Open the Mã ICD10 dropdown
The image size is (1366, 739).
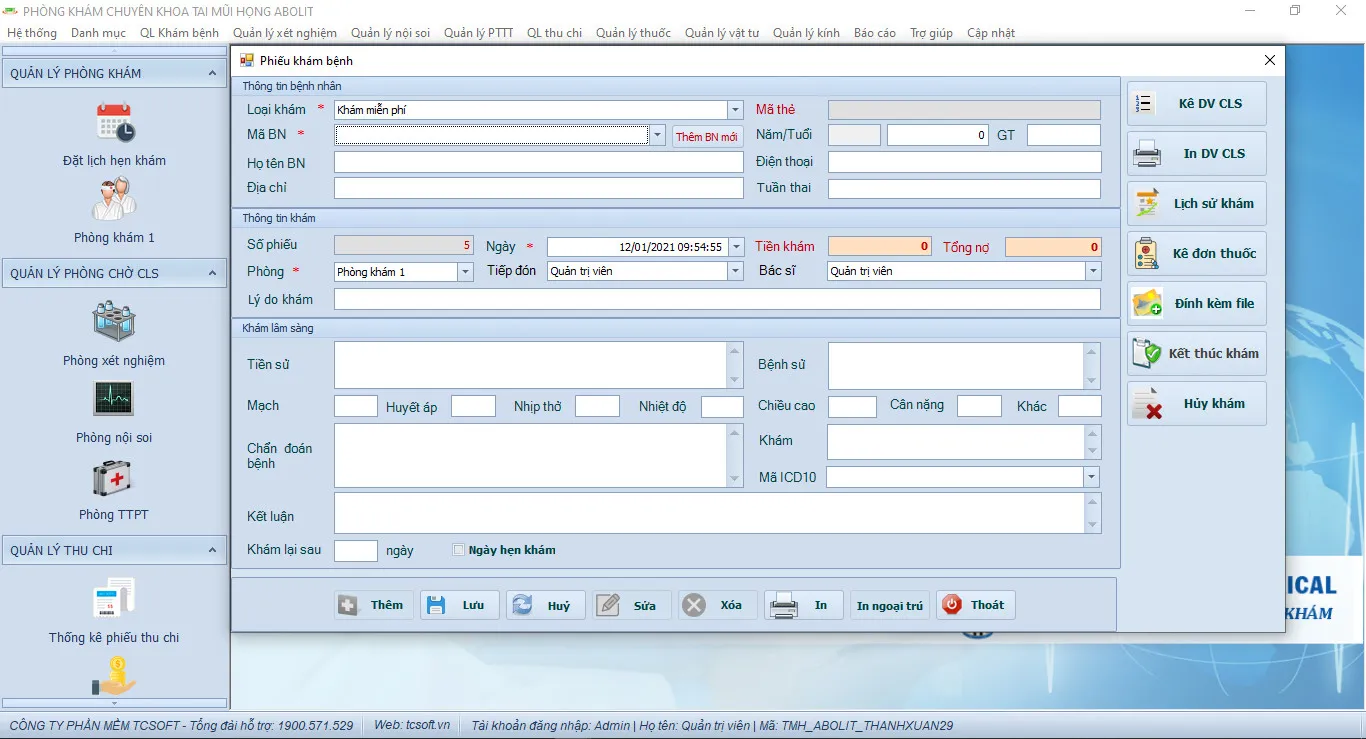pyautogui.click(x=1090, y=478)
